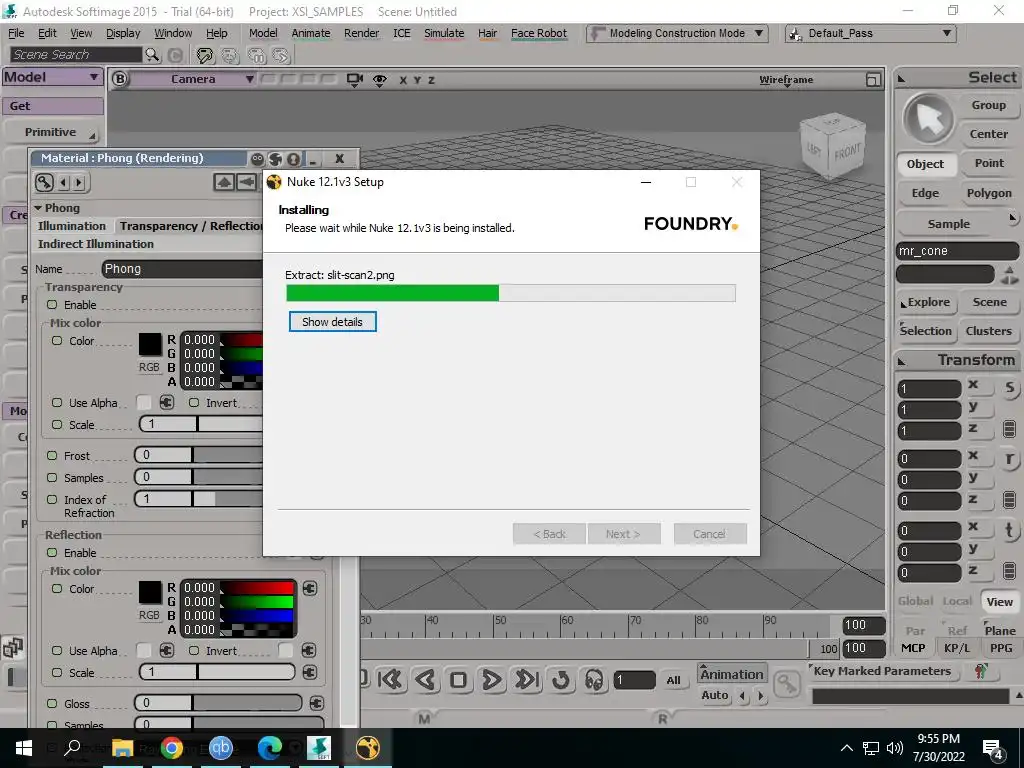Jump to last frame playback button
Screen dimensions: 1024x768
(x=526, y=680)
